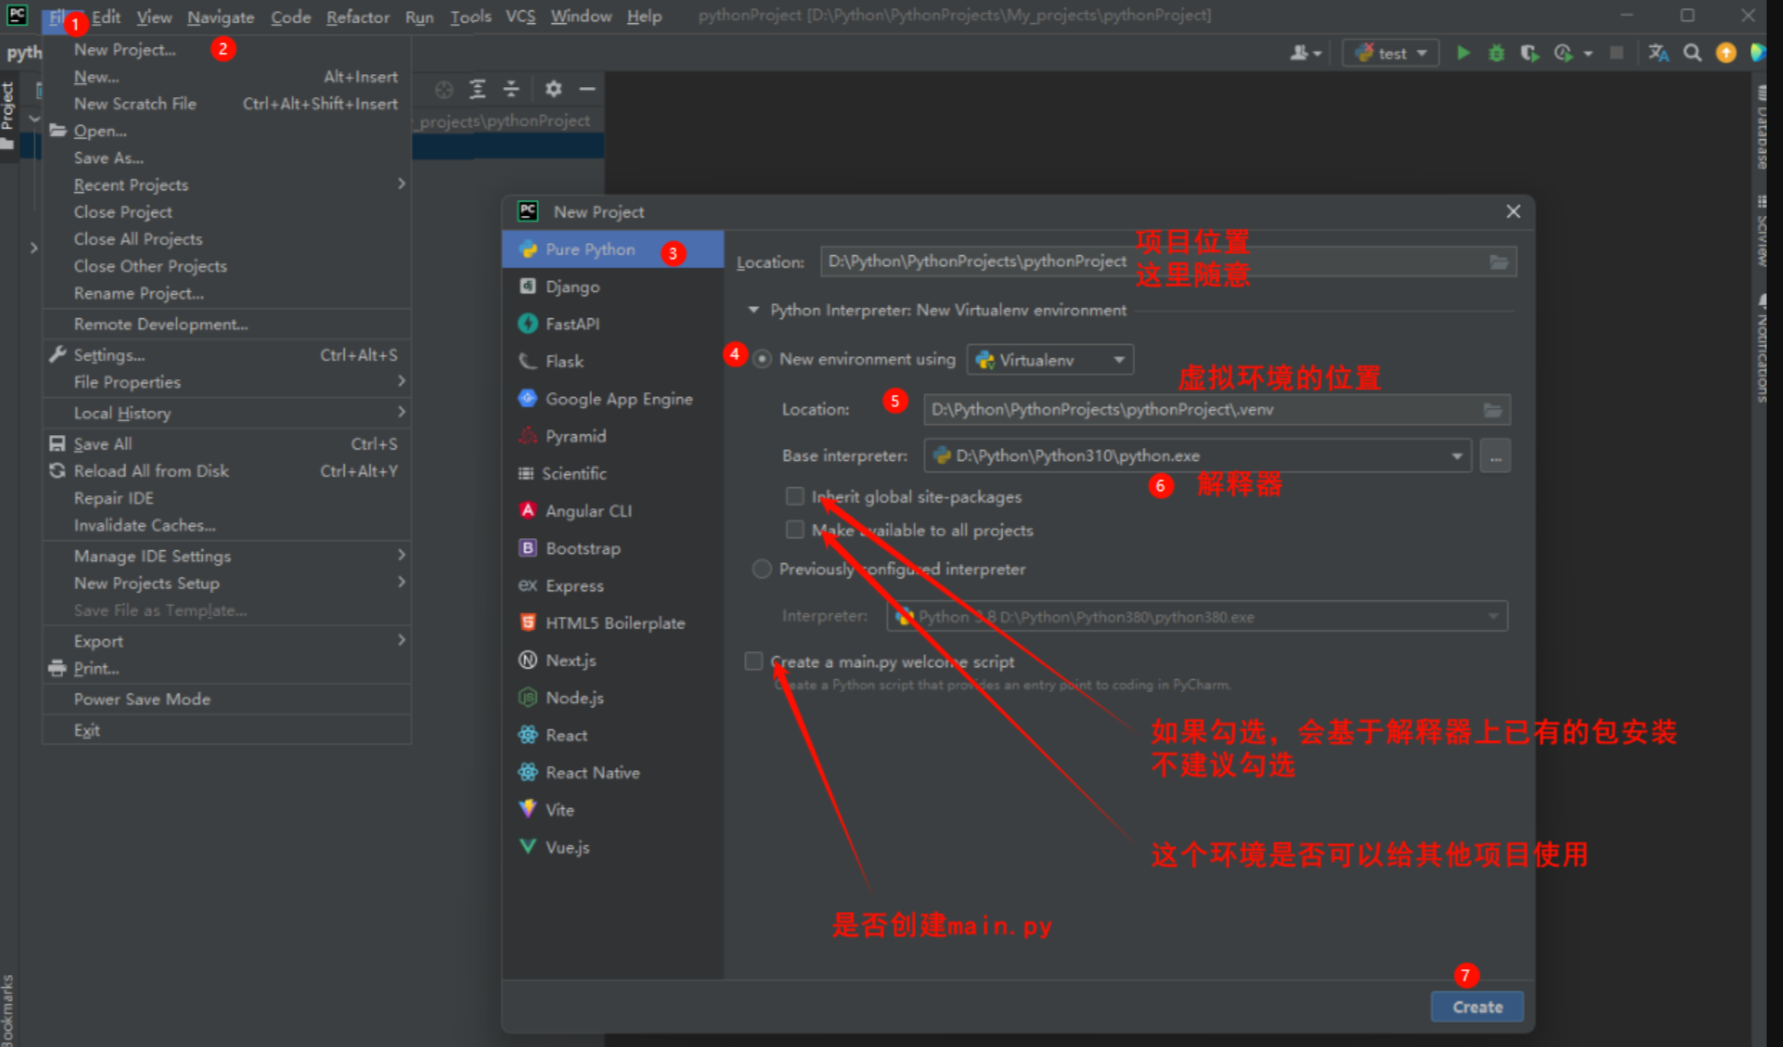Click Select Opened File target icon
1783x1047 pixels.
(x=444, y=89)
